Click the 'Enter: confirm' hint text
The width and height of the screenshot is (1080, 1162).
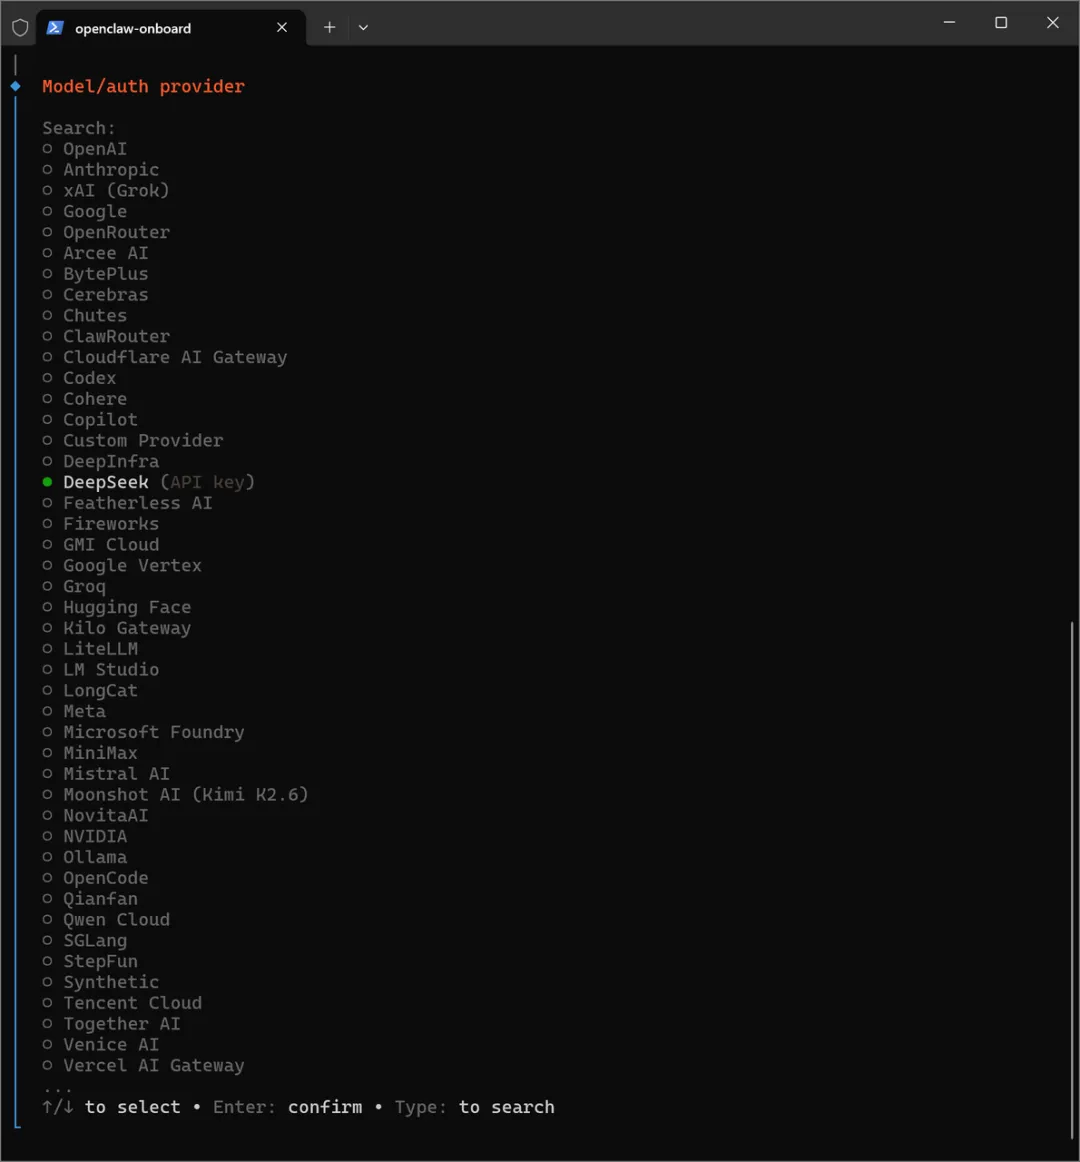pos(288,1106)
